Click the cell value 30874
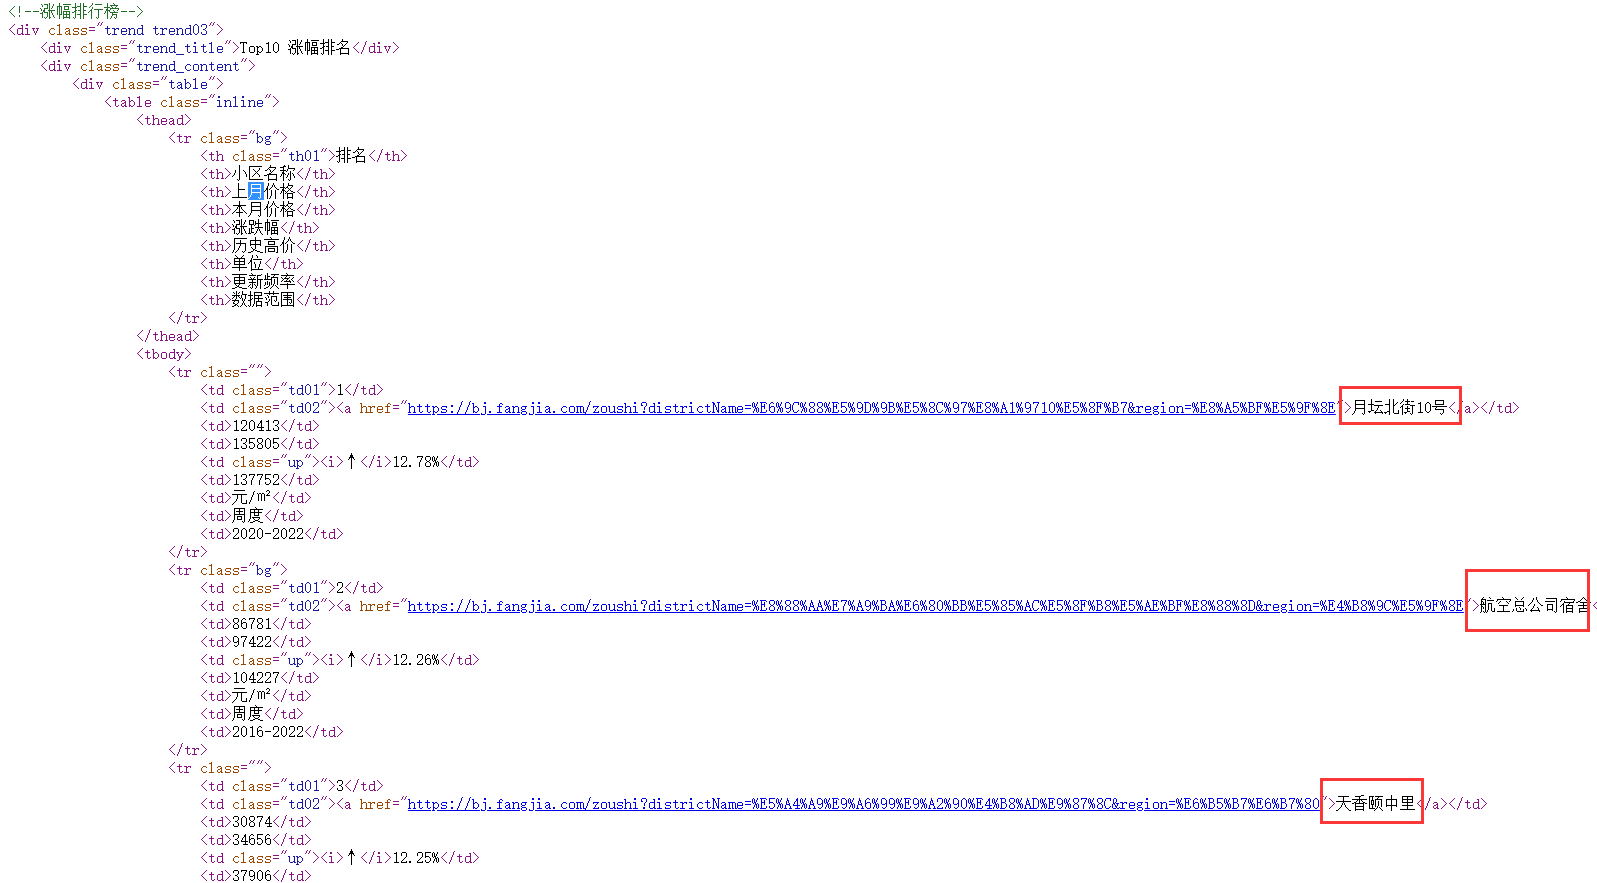The image size is (1597, 883). (x=252, y=822)
